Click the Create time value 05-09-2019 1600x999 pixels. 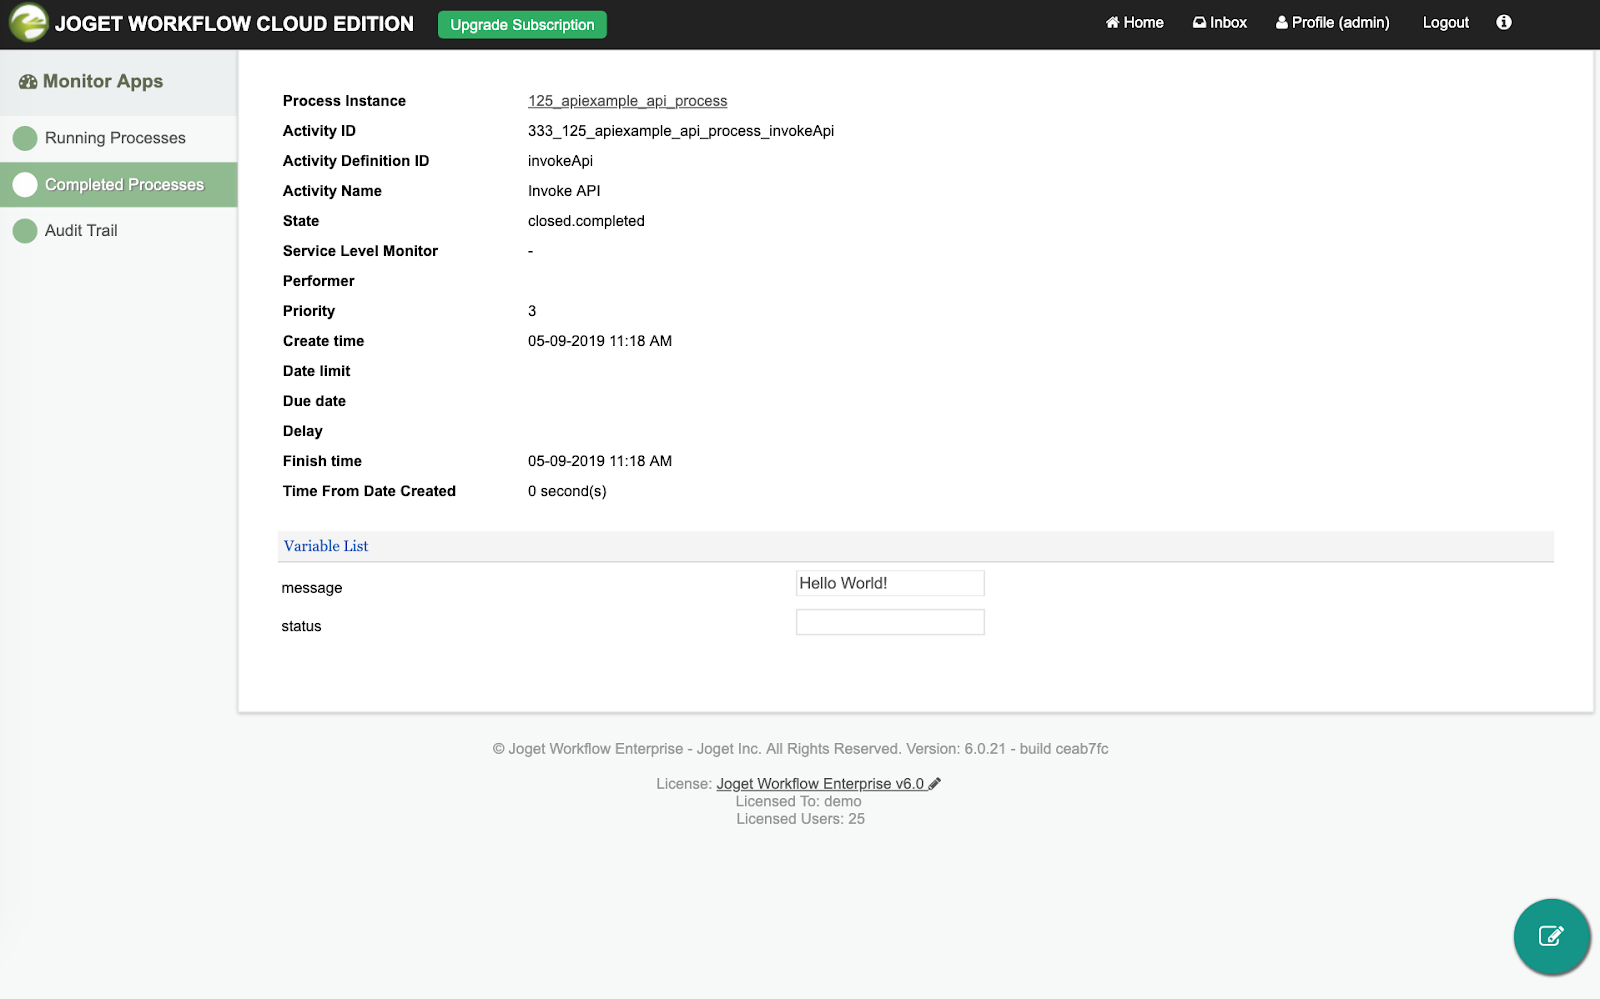[600, 341]
